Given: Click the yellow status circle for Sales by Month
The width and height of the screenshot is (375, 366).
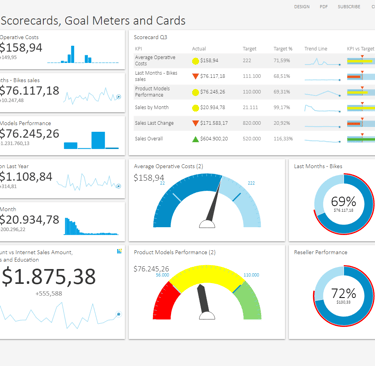Looking at the screenshot, I should [196, 108].
